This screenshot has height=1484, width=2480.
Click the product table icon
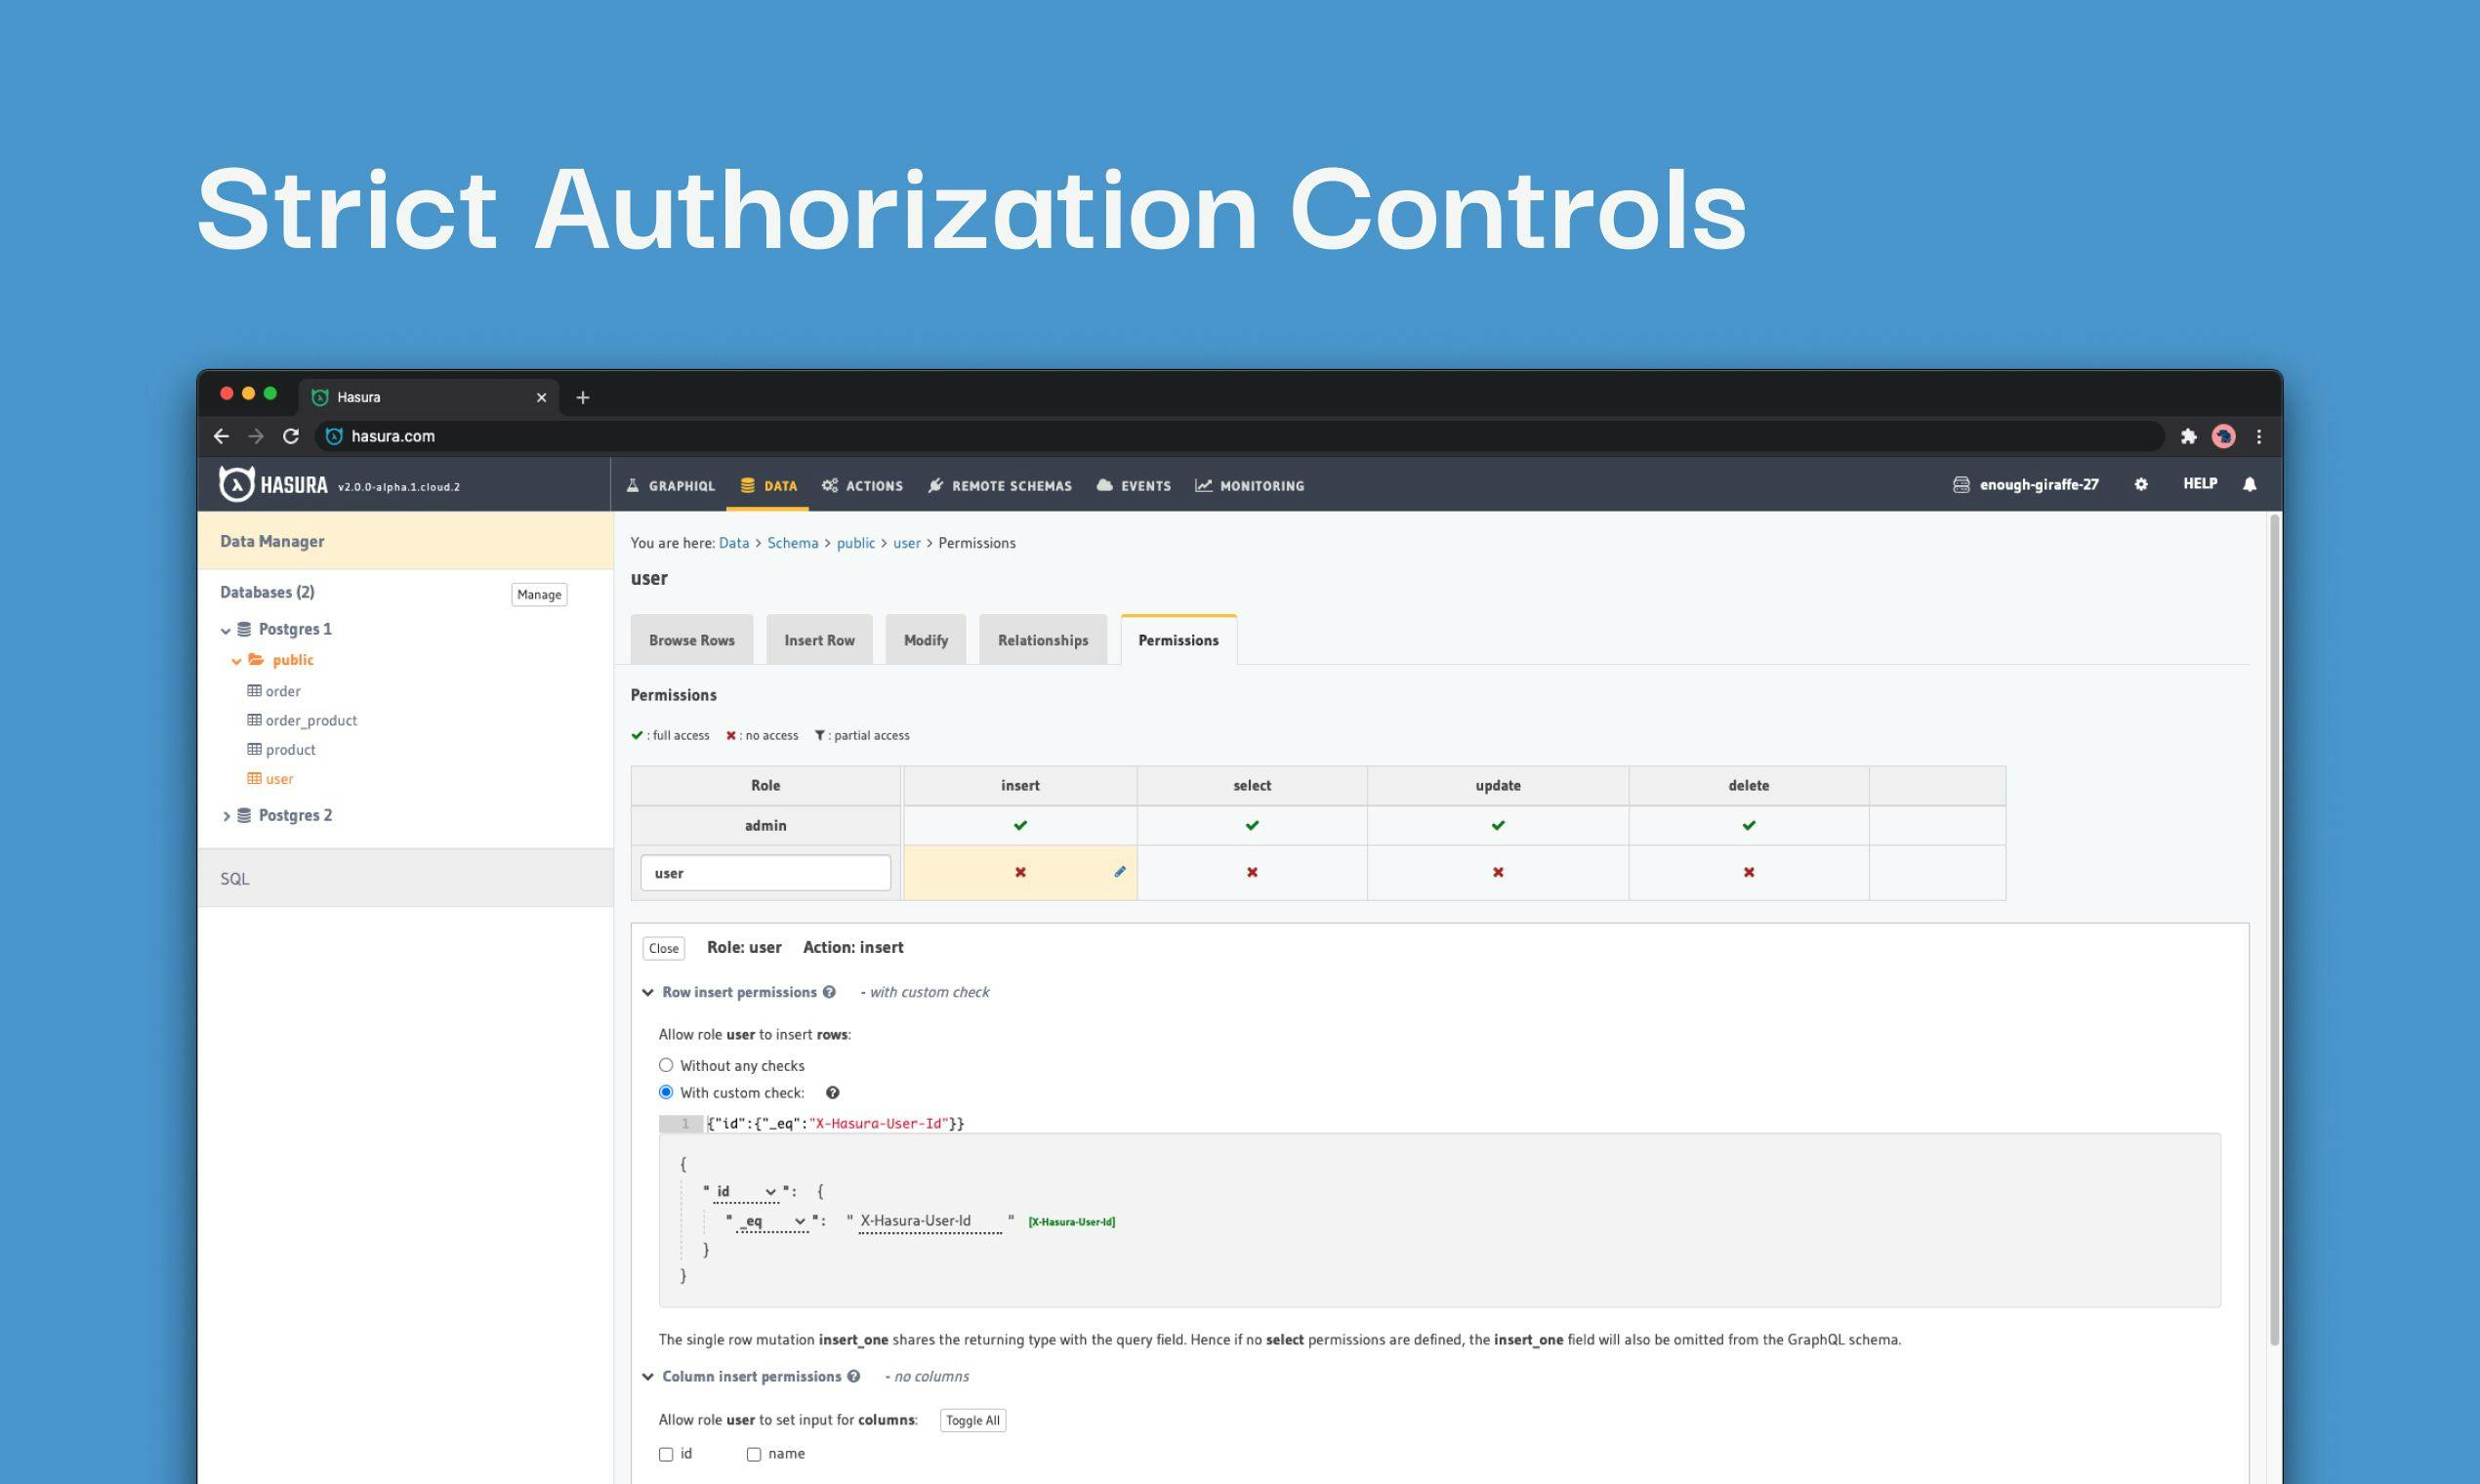pos(254,750)
